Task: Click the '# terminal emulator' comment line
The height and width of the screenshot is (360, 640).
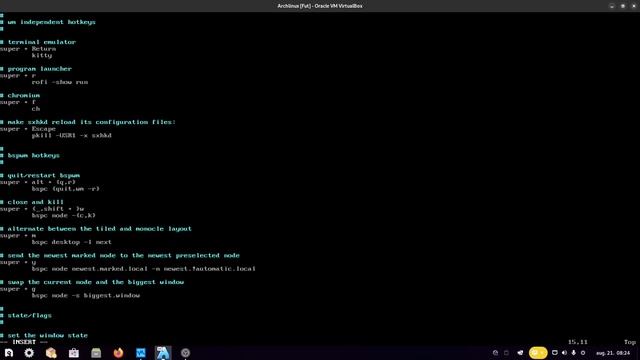Action: [38, 42]
